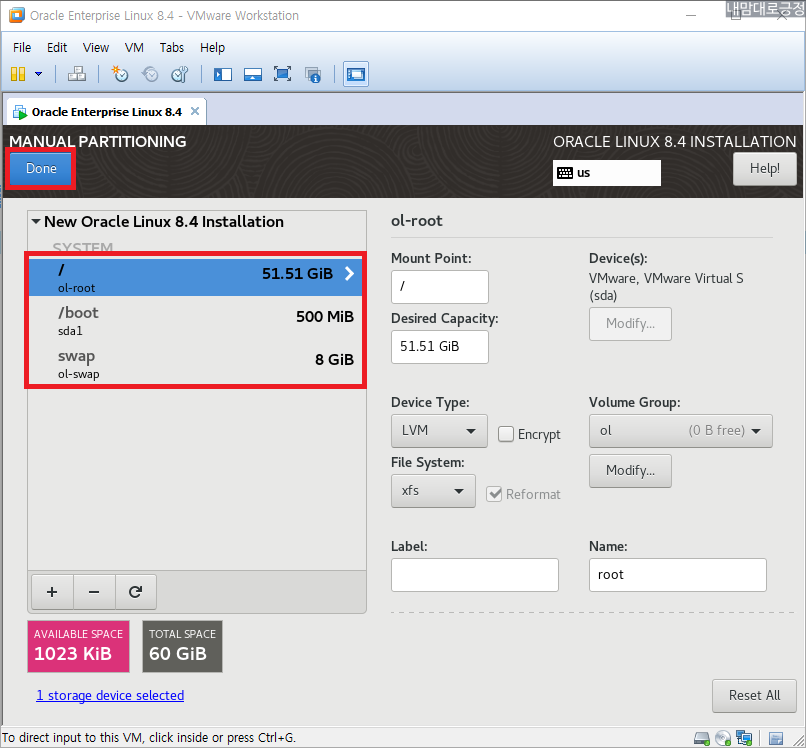Toggle the Encrypt checkbox
Image resolution: width=806 pixels, height=748 pixels.
(x=506, y=434)
